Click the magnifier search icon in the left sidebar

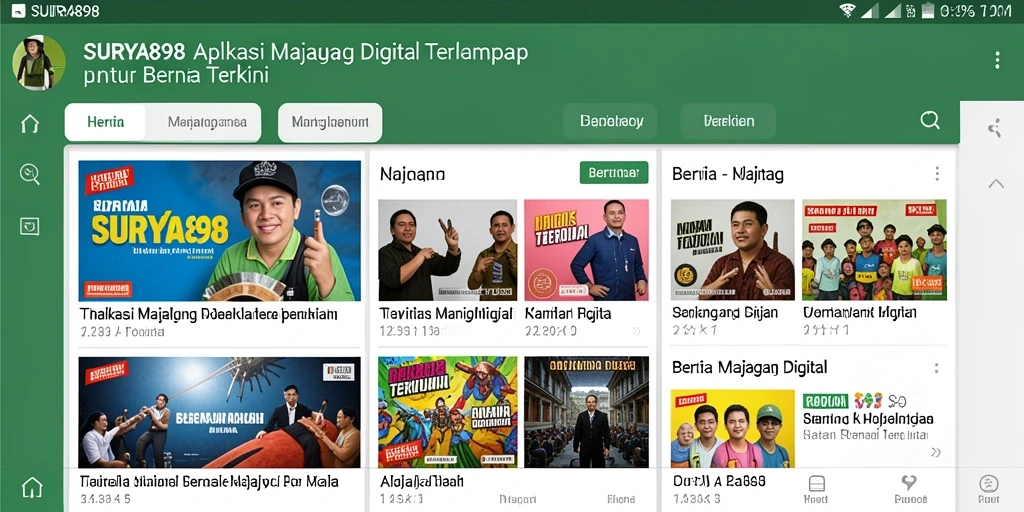pyautogui.click(x=30, y=174)
